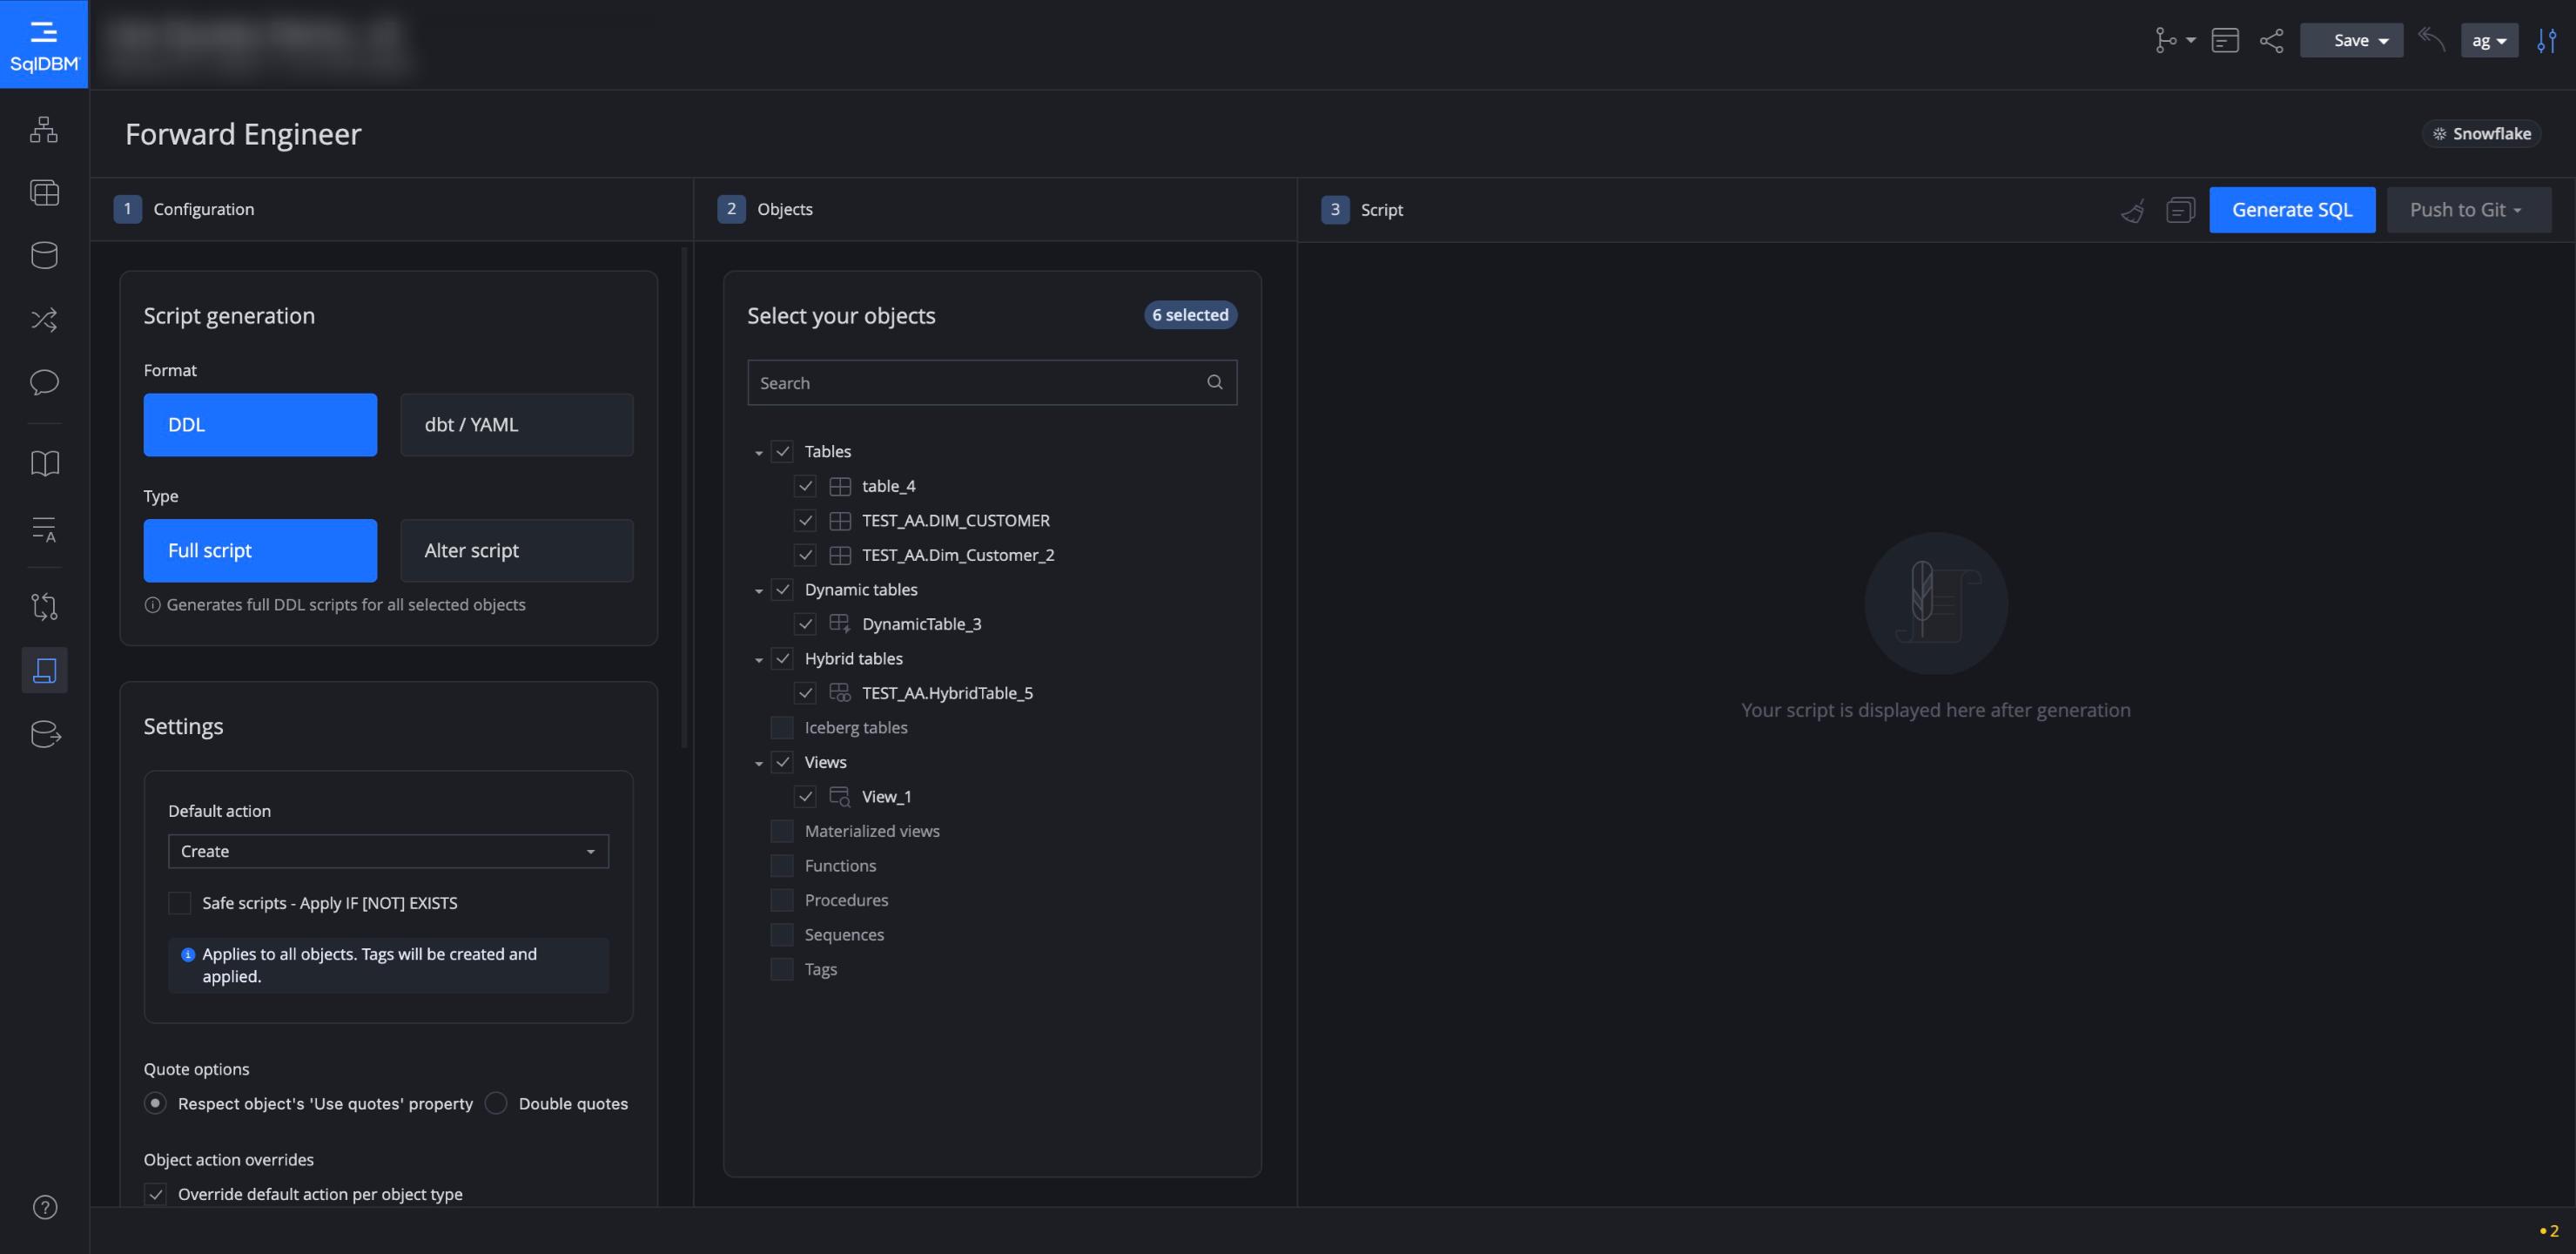Viewport: 2576px width, 1254px height.
Task: Open the SqlDBM main menu logo
Action: tap(44, 44)
